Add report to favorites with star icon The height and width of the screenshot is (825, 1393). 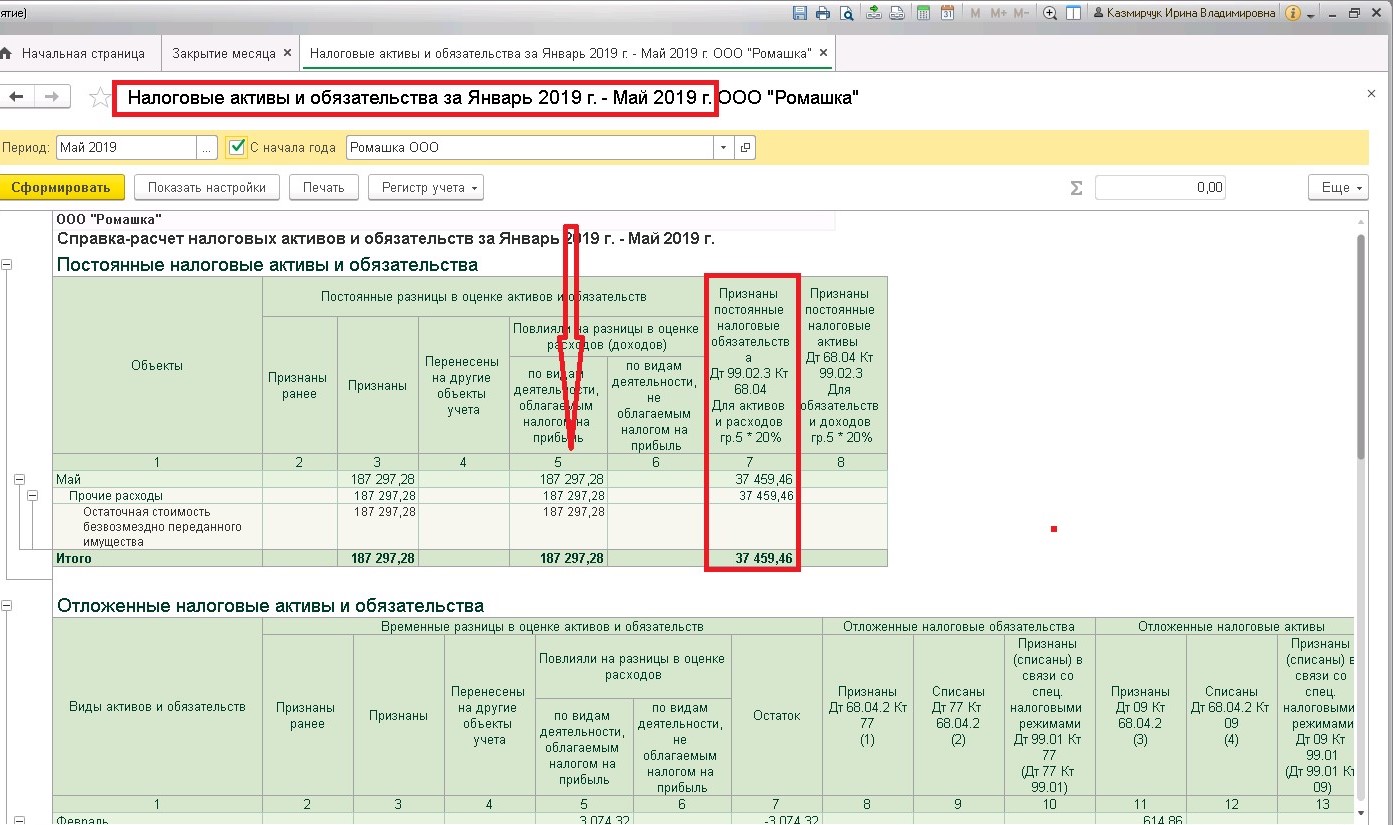tap(100, 97)
